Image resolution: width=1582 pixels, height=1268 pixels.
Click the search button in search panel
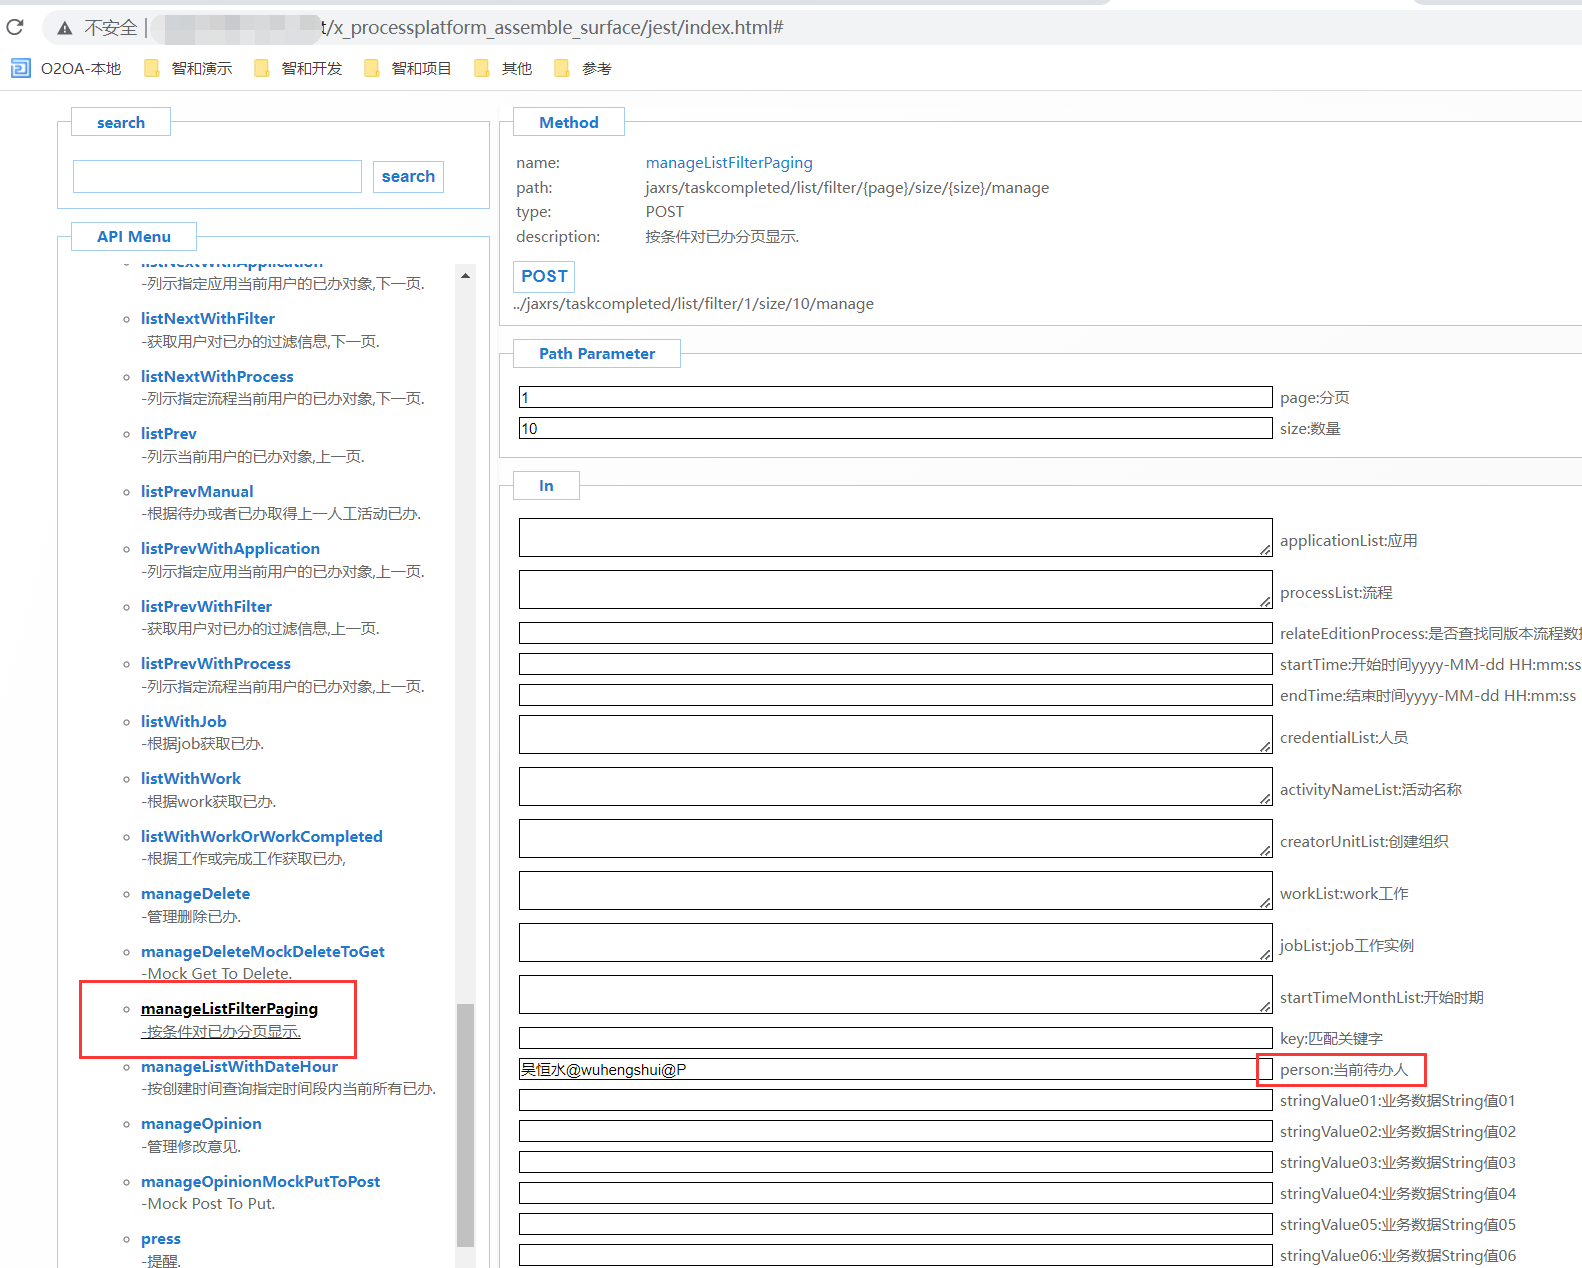tap(408, 176)
